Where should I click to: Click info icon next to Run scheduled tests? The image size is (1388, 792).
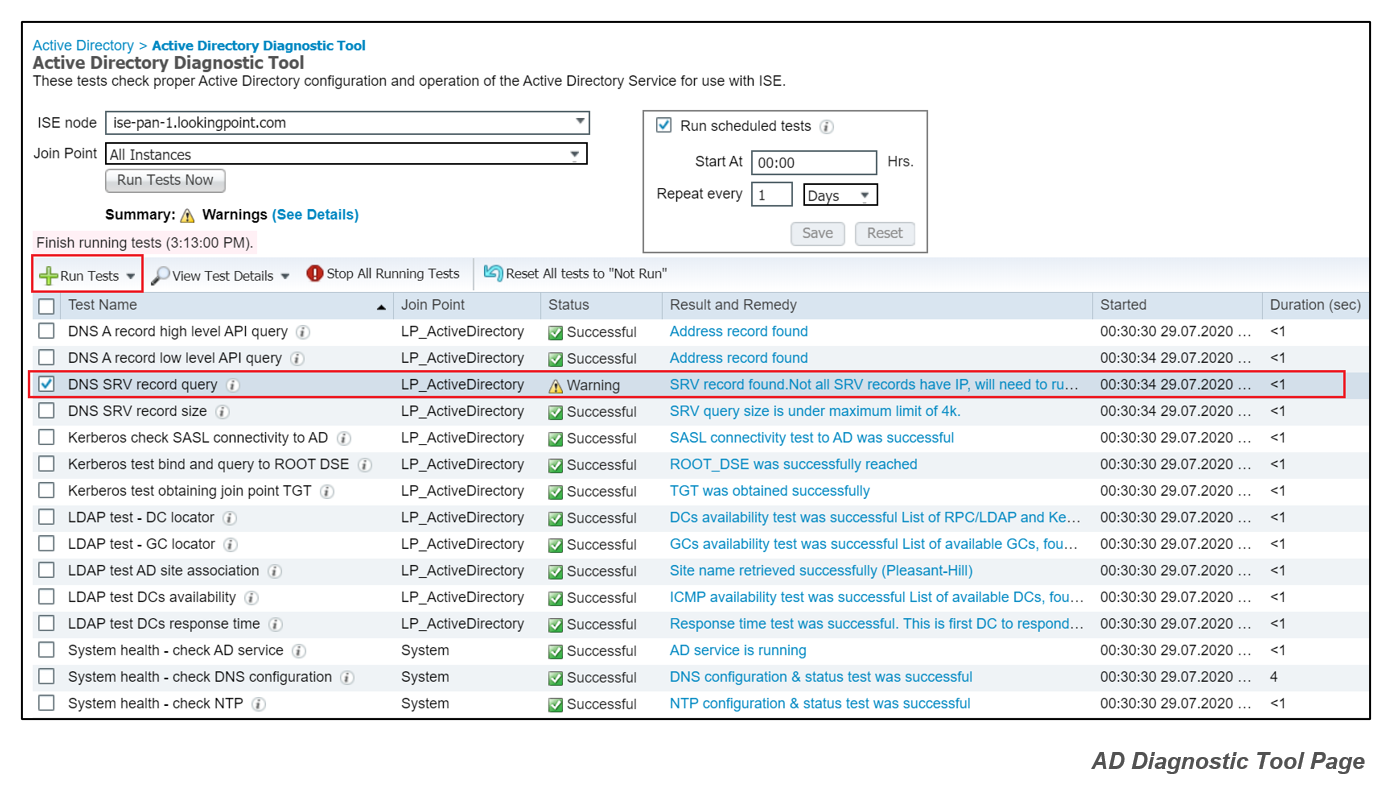tap(826, 127)
